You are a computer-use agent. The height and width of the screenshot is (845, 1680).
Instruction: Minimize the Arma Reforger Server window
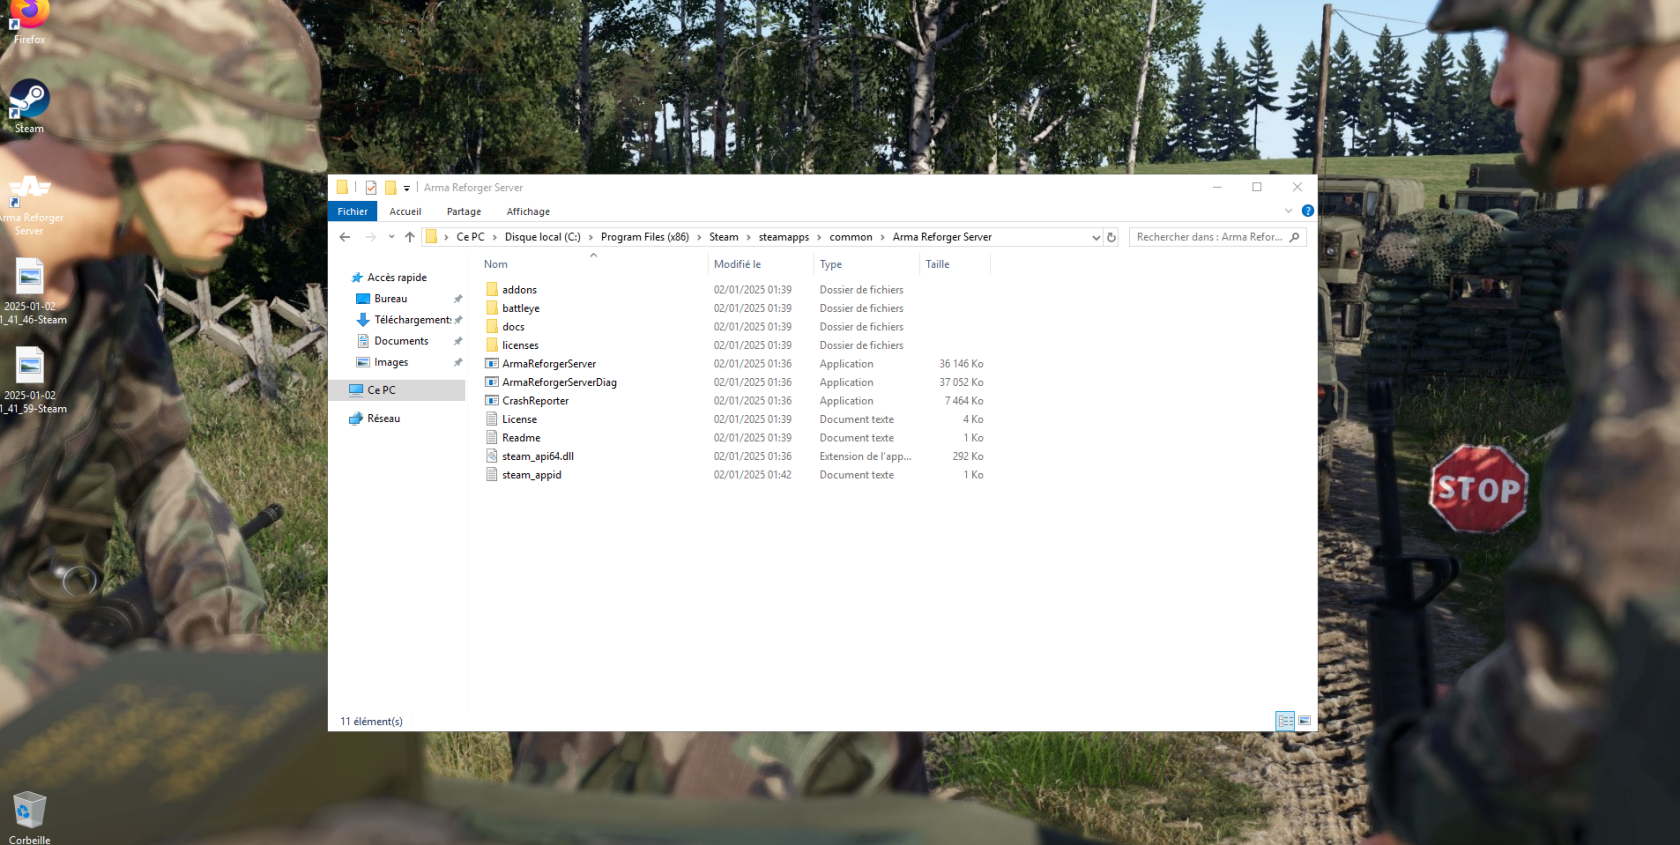click(1217, 187)
